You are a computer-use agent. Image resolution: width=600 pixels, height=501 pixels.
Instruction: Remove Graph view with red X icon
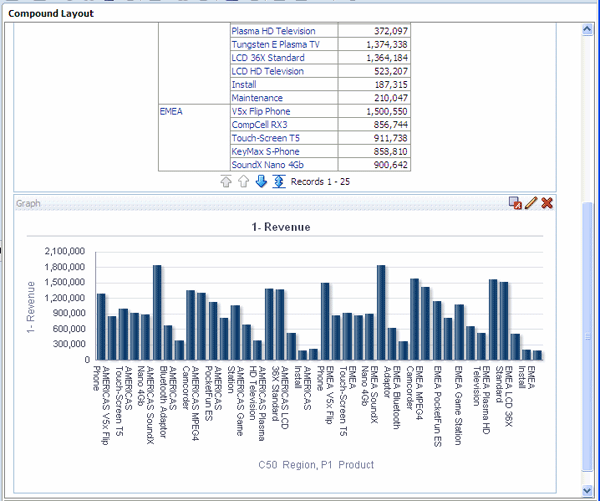click(x=547, y=203)
